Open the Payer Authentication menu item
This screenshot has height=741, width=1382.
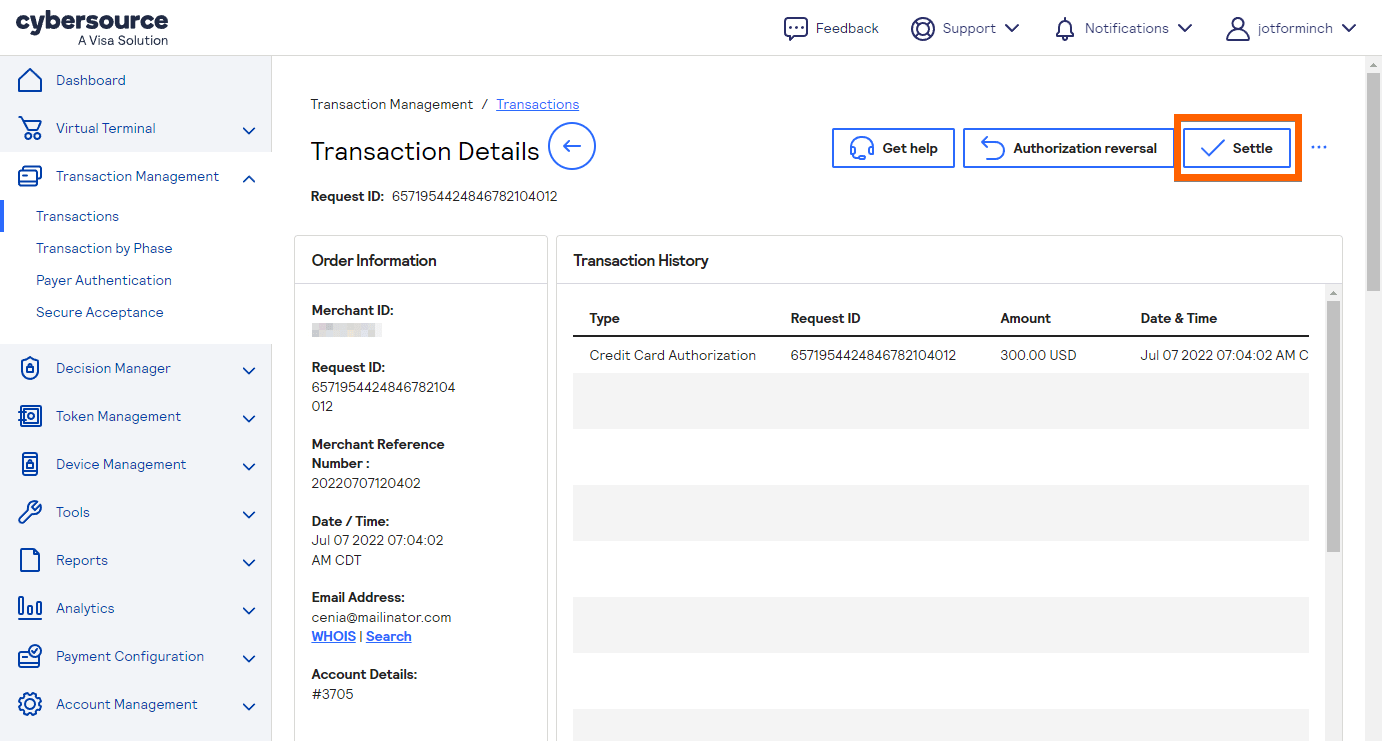click(x=104, y=280)
